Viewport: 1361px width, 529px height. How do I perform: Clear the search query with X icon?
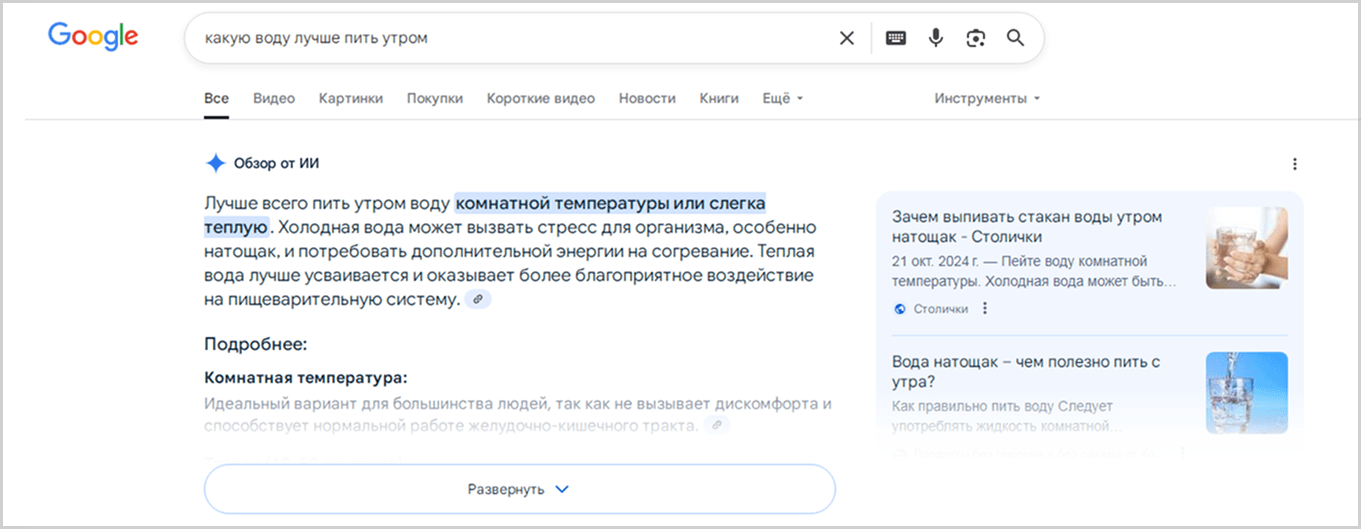pyautogui.click(x=846, y=38)
